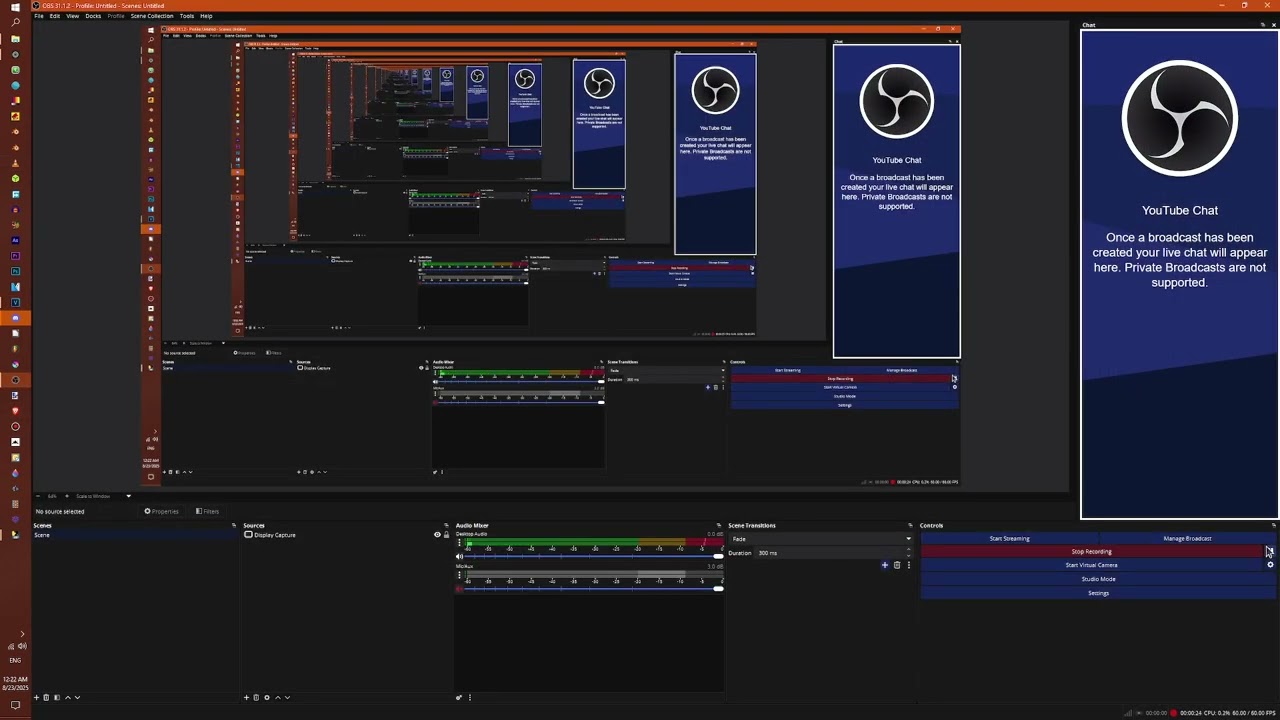1280x720 pixels.
Task: Pop out the Scene Transitions dock icon
Action: coord(910,525)
